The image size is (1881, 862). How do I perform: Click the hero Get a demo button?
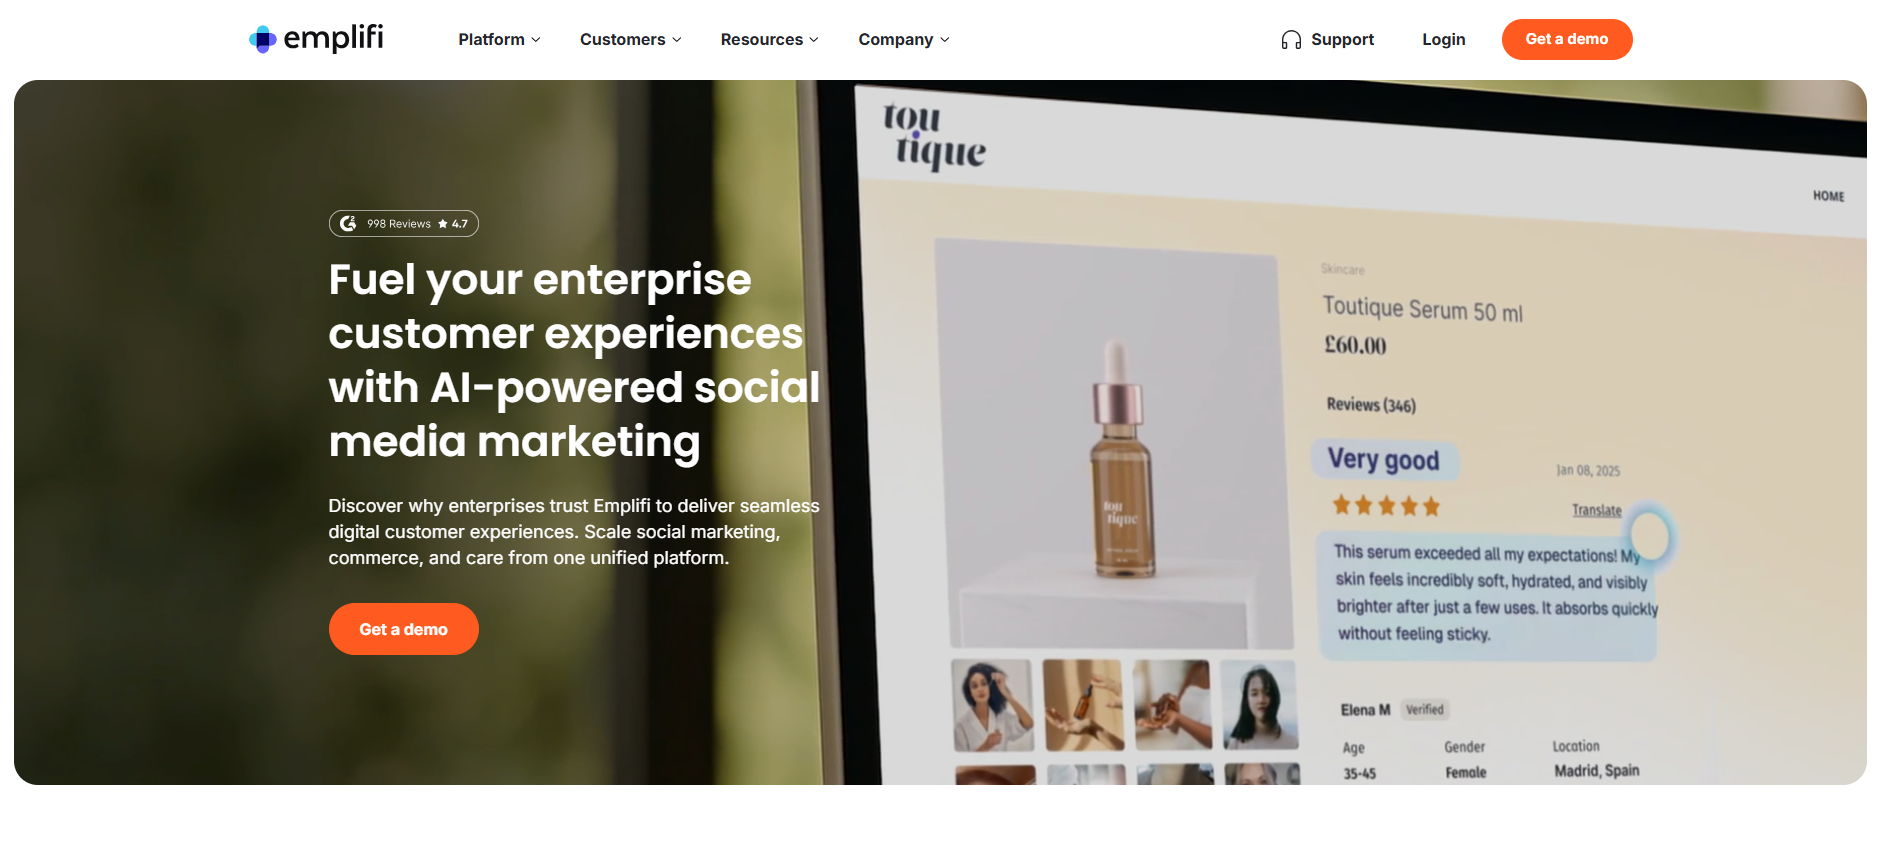pos(404,629)
